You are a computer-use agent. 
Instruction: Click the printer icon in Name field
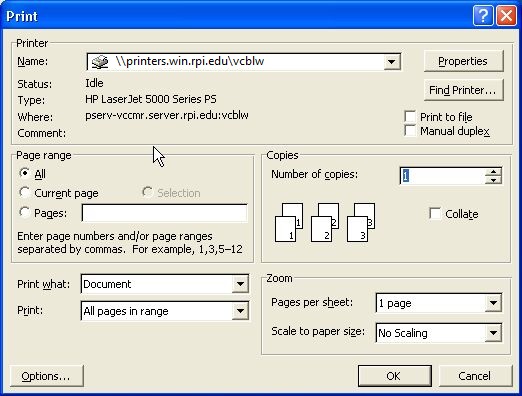[100, 62]
